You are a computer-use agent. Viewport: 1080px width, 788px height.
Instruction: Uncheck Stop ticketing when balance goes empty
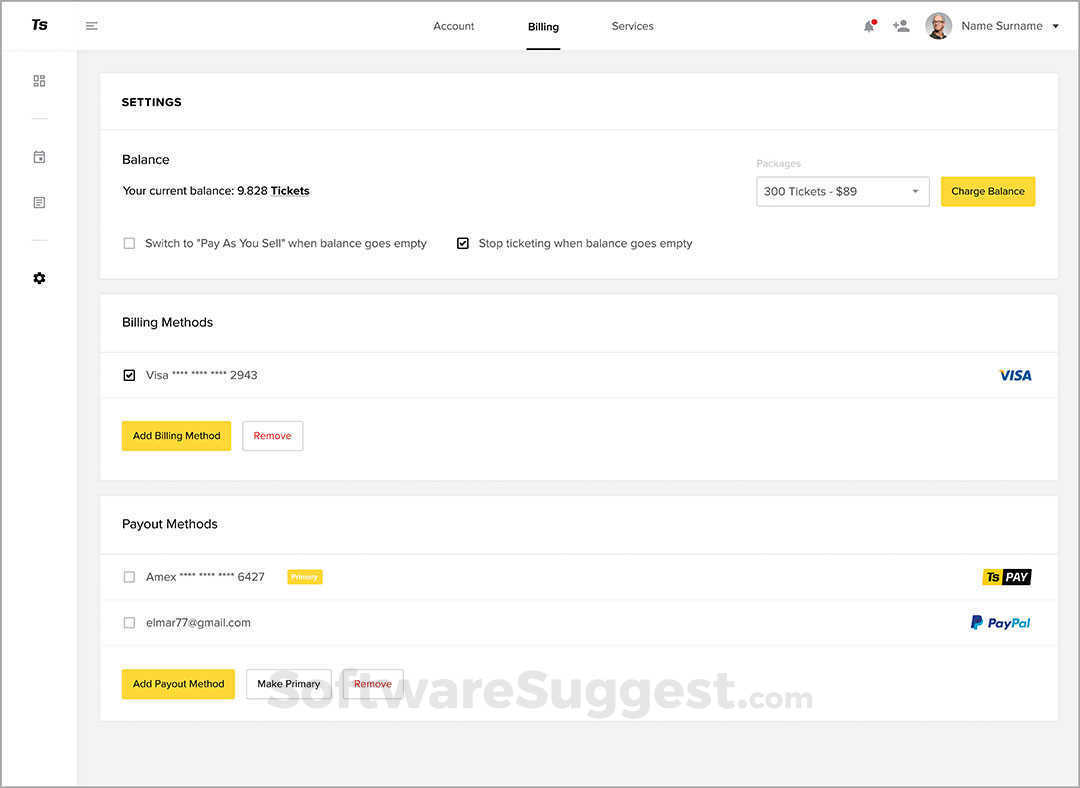tap(463, 243)
